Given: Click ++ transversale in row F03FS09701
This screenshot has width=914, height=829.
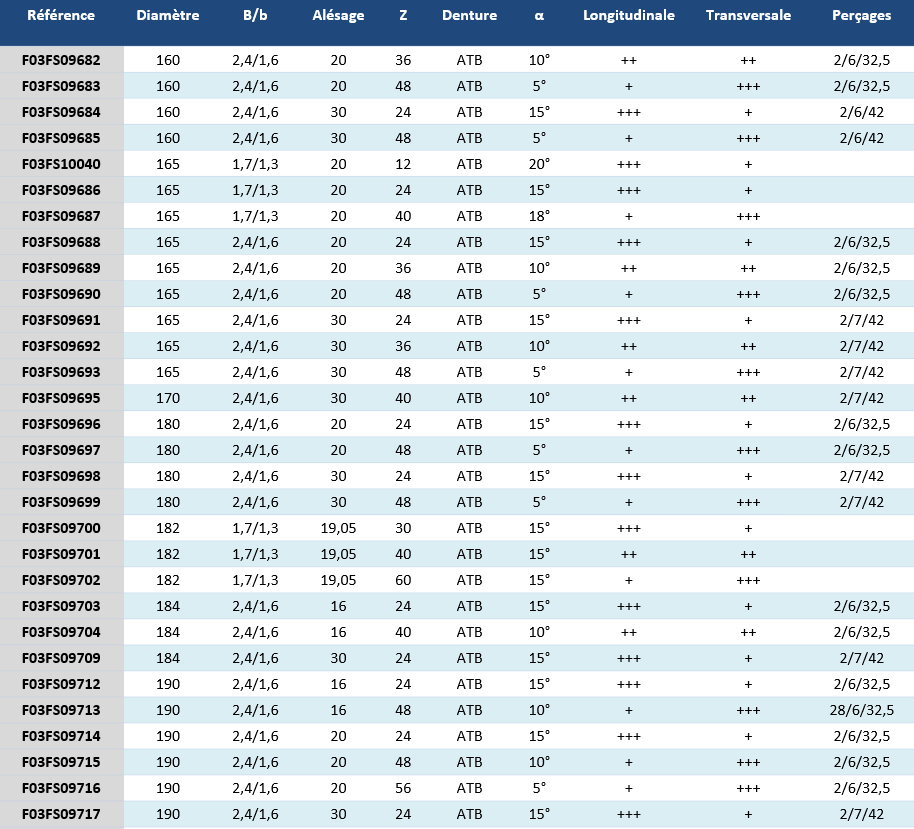Looking at the screenshot, I should point(748,554).
